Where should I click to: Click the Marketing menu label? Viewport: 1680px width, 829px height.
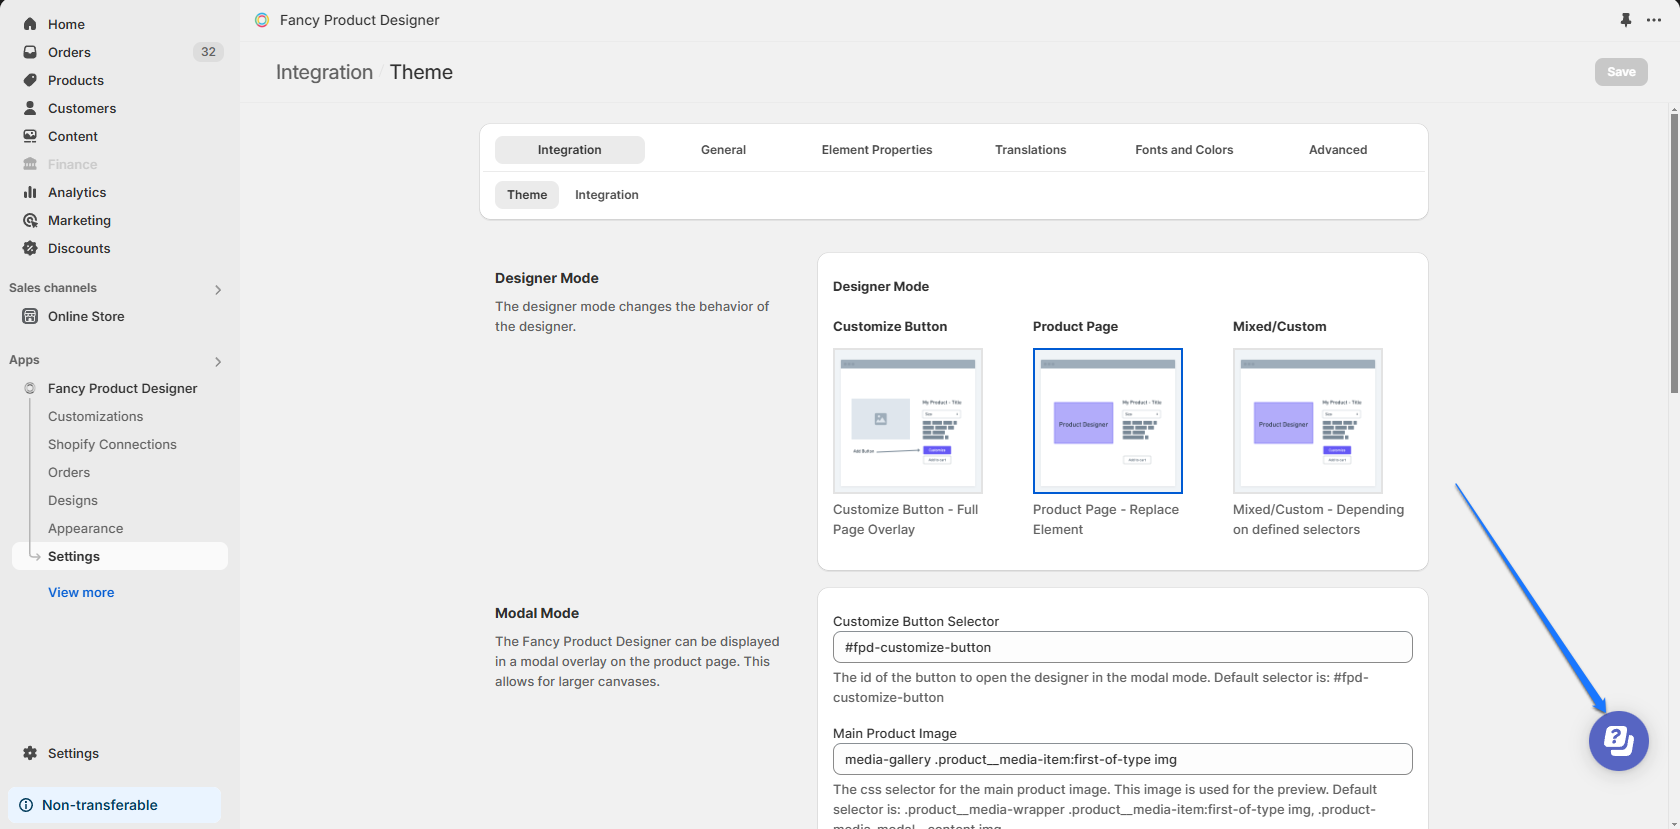(x=79, y=220)
